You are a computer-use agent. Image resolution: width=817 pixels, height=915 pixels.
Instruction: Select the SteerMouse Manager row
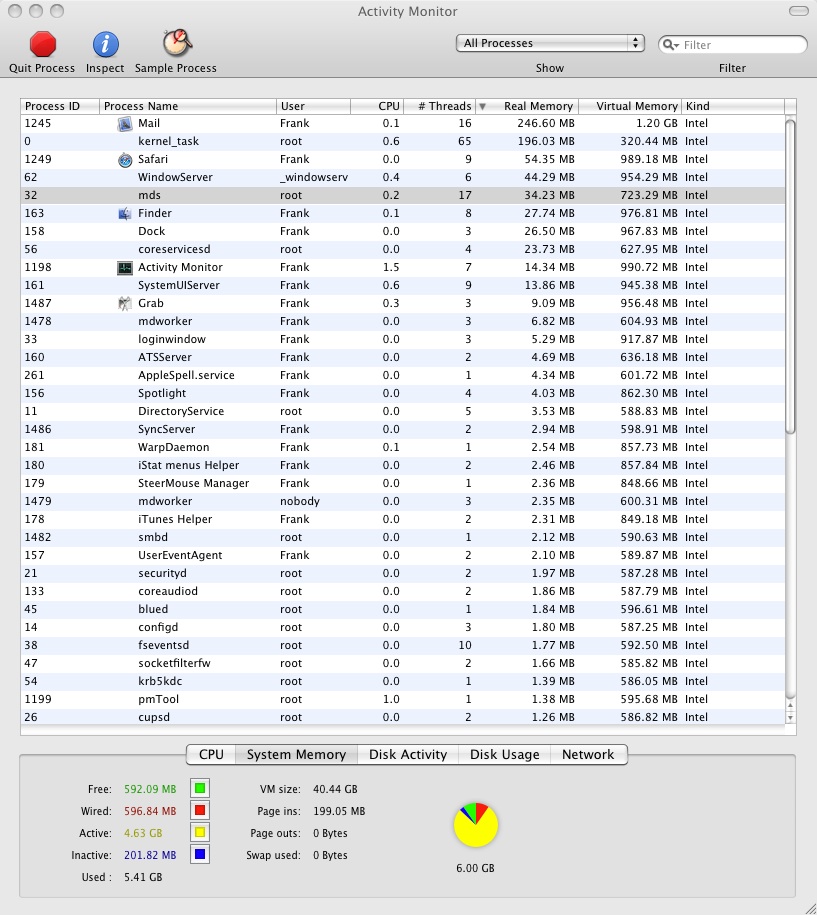pyautogui.click(x=403, y=484)
